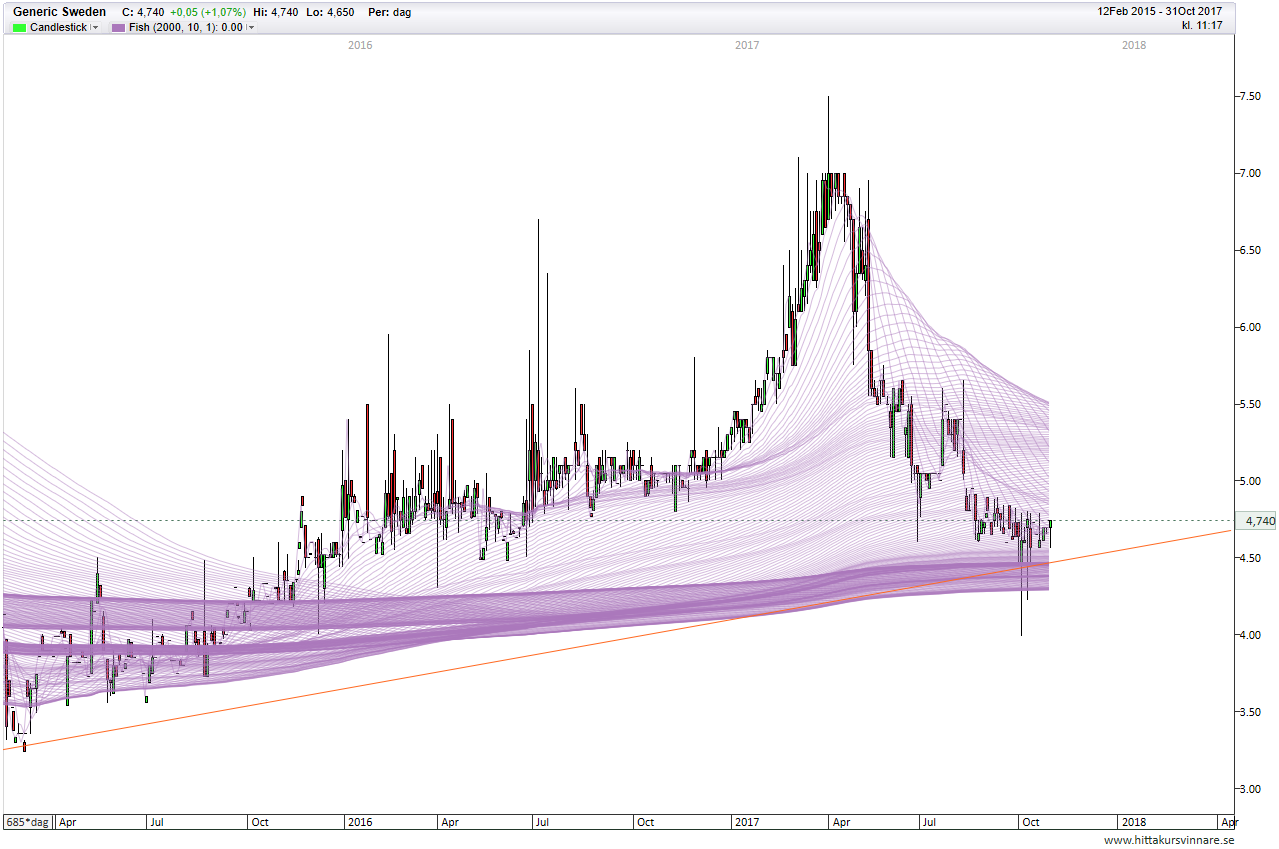Expand the Fish indicator dropdown arrow
This screenshot has width=1279, height=849.
pyautogui.click(x=251, y=28)
